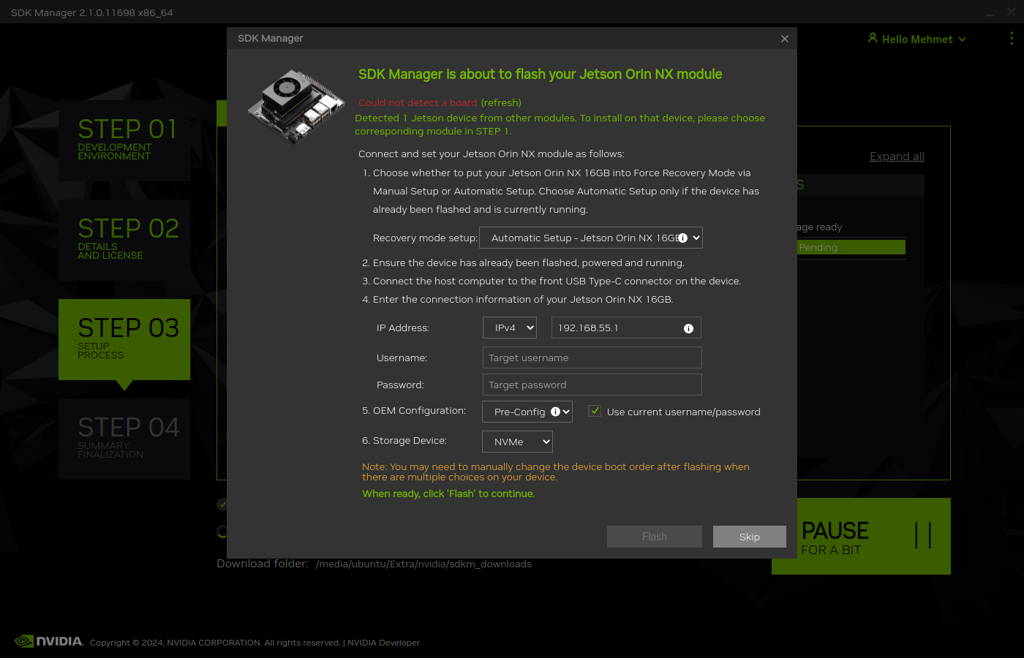Click the download folder path text
This screenshot has height=658, width=1024.
424,564
